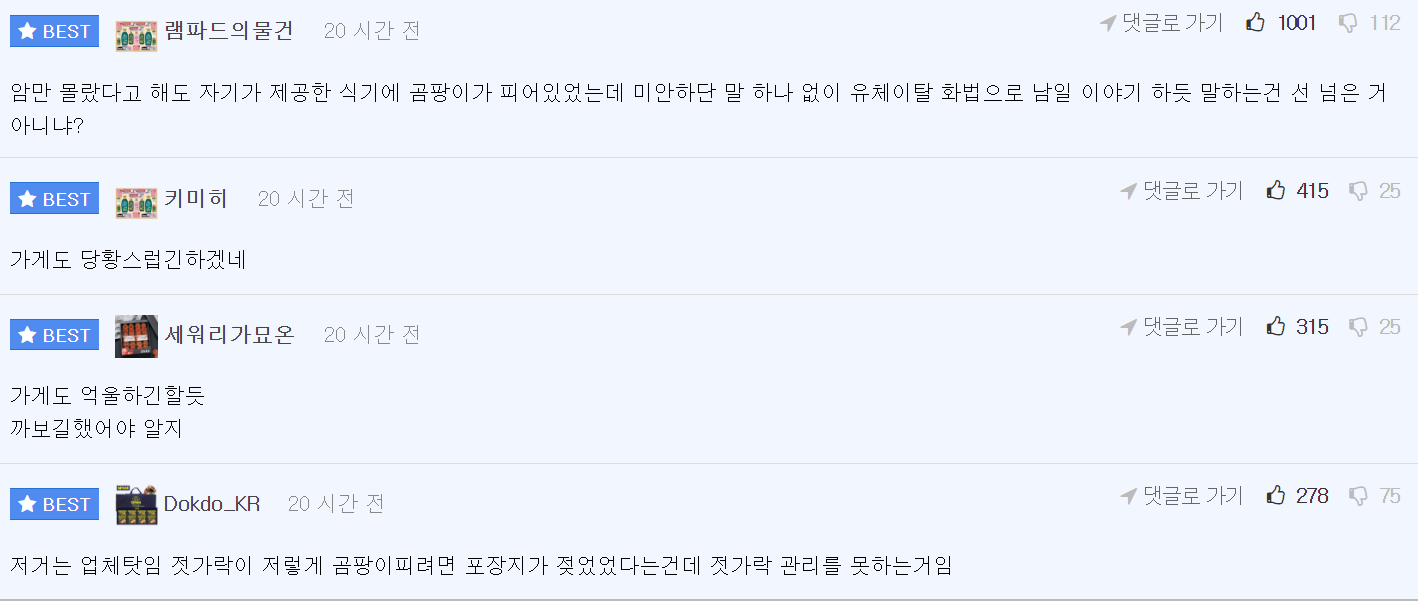
Task: Click the username 램파드의물건
Action: 229,31
